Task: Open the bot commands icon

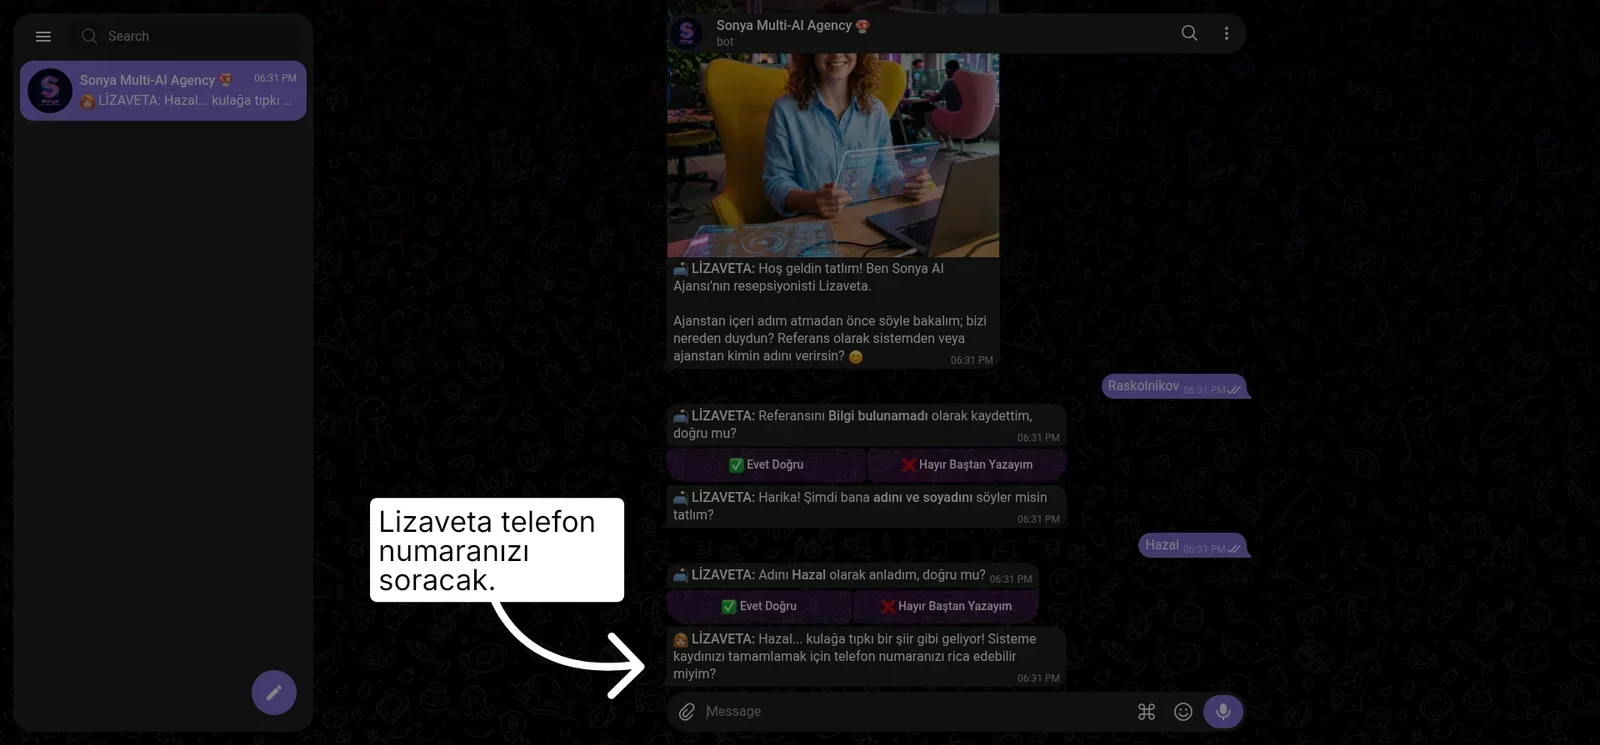Action: point(1147,711)
